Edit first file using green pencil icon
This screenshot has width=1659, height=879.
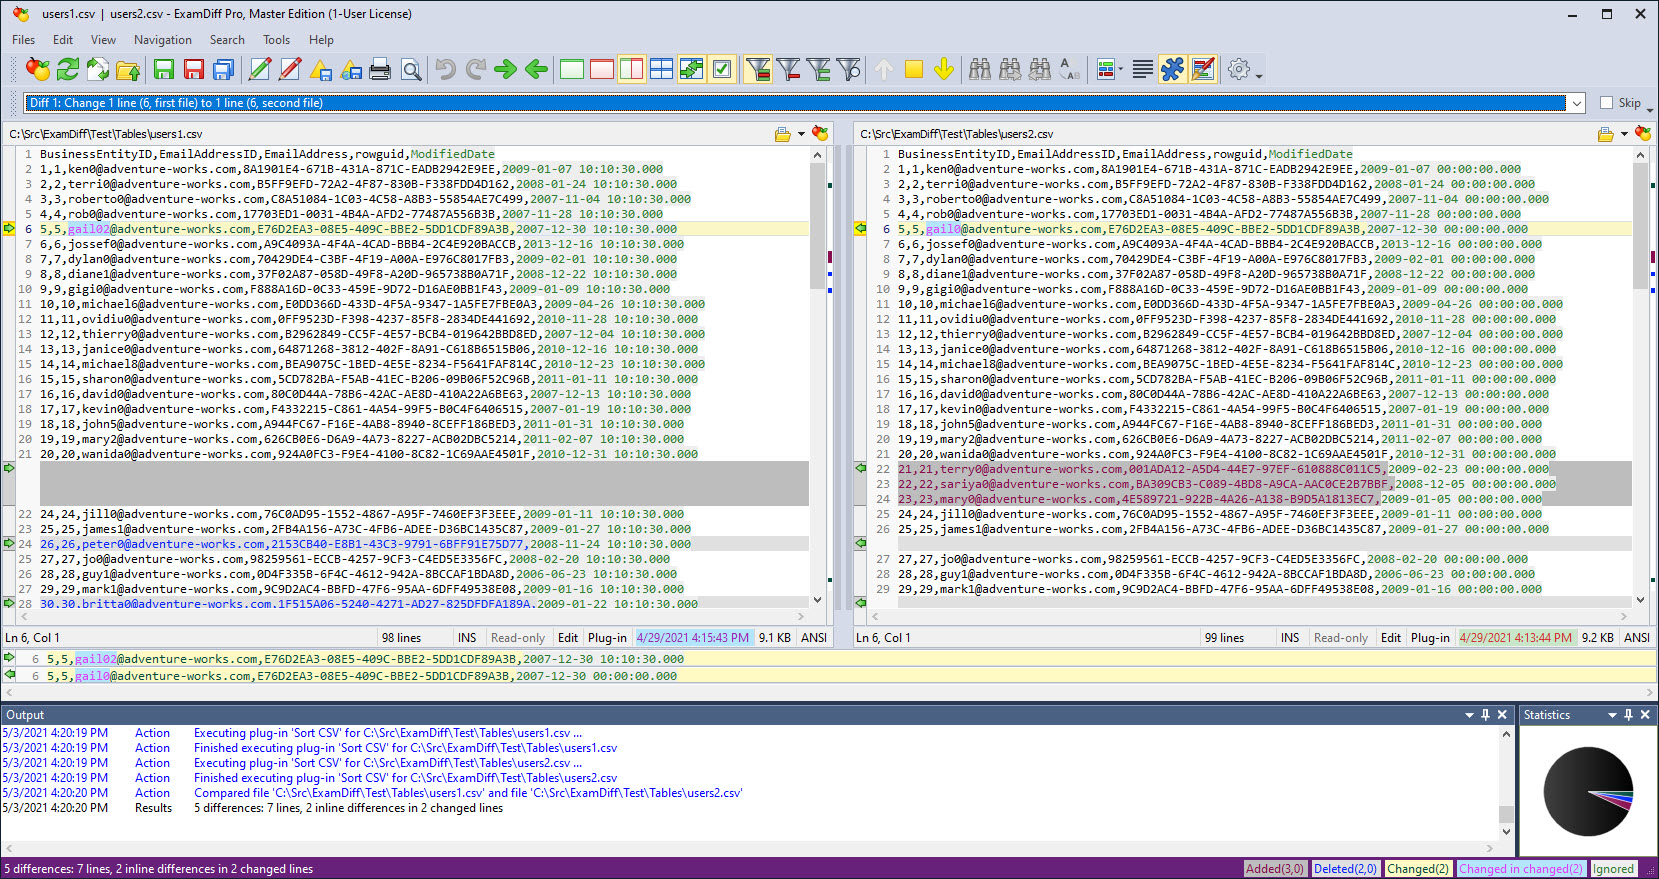[x=260, y=69]
